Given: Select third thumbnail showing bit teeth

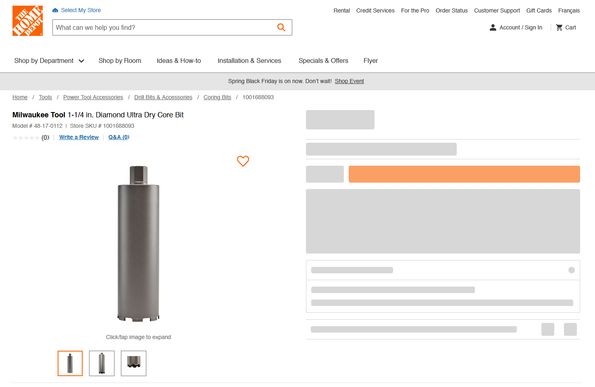Looking at the screenshot, I should pos(134,363).
